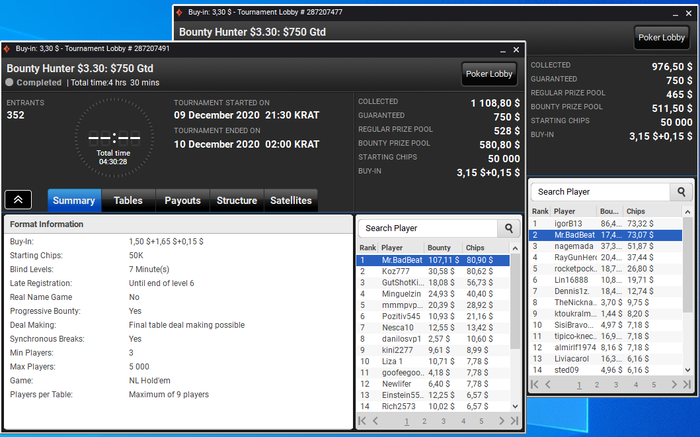Switch to the Tables tab
The width and height of the screenshot is (700, 437).
pos(128,200)
